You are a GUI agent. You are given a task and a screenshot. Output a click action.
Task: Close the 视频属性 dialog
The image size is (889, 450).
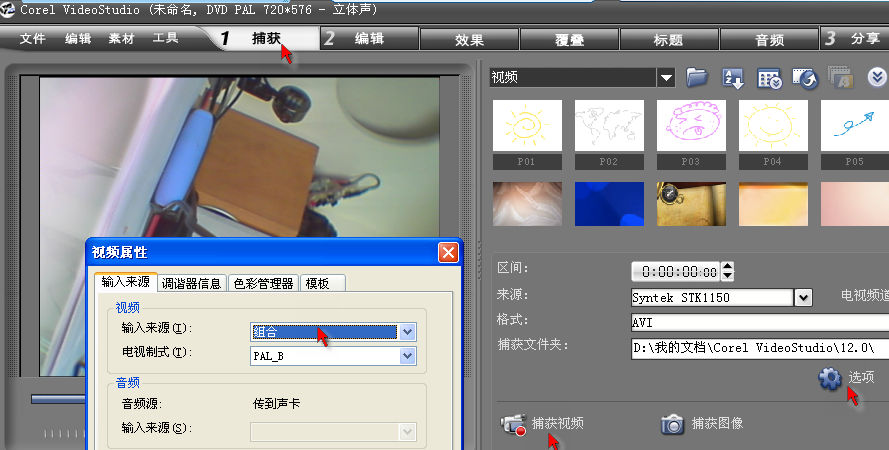[x=448, y=253]
